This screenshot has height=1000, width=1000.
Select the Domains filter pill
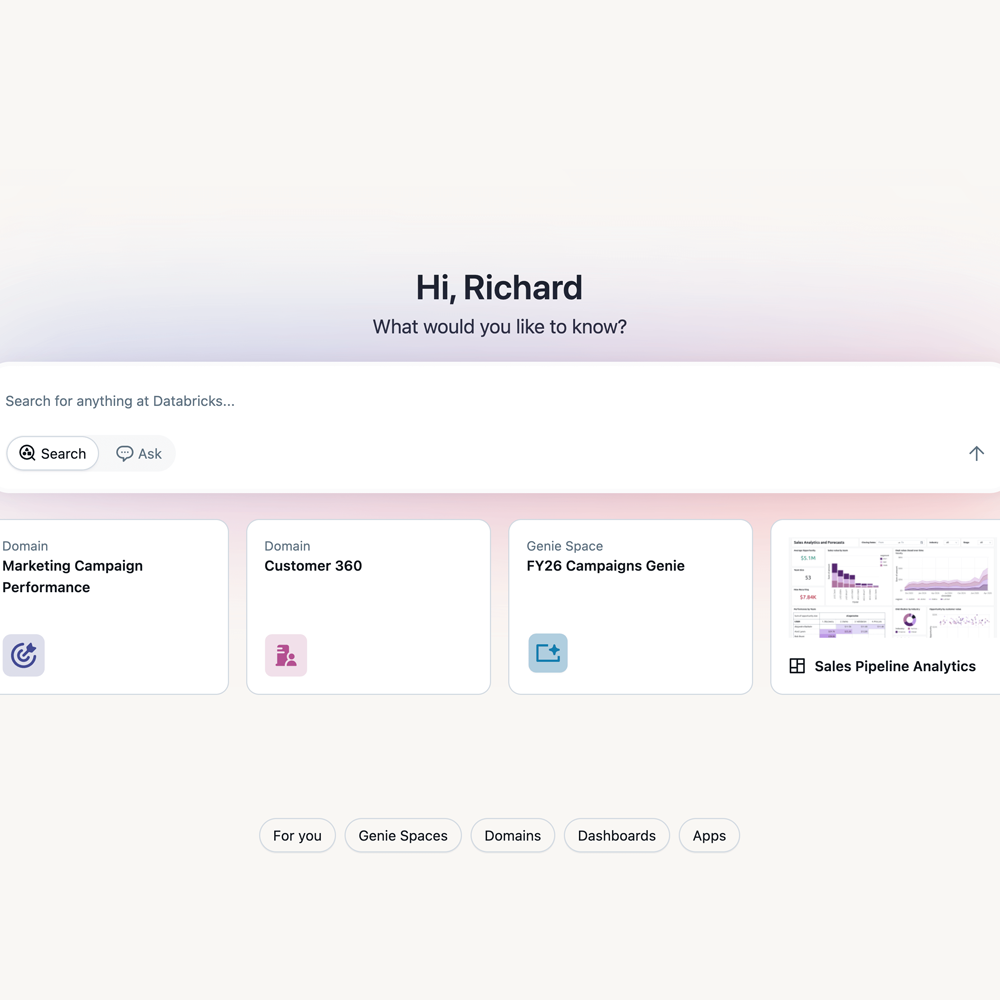coord(512,835)
